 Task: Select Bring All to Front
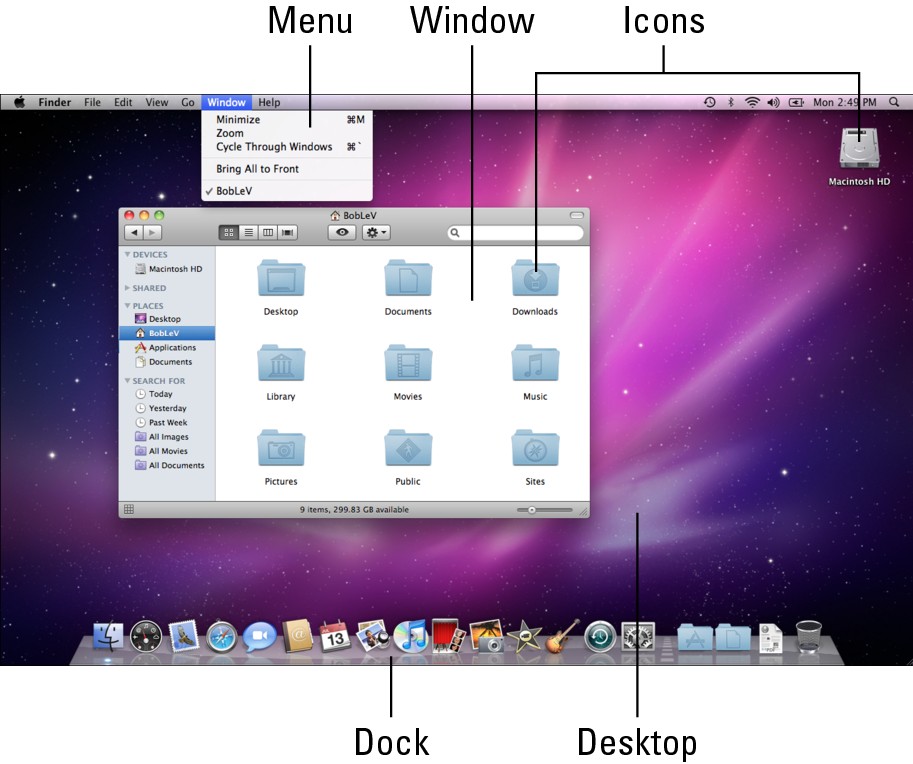(257, 169)
